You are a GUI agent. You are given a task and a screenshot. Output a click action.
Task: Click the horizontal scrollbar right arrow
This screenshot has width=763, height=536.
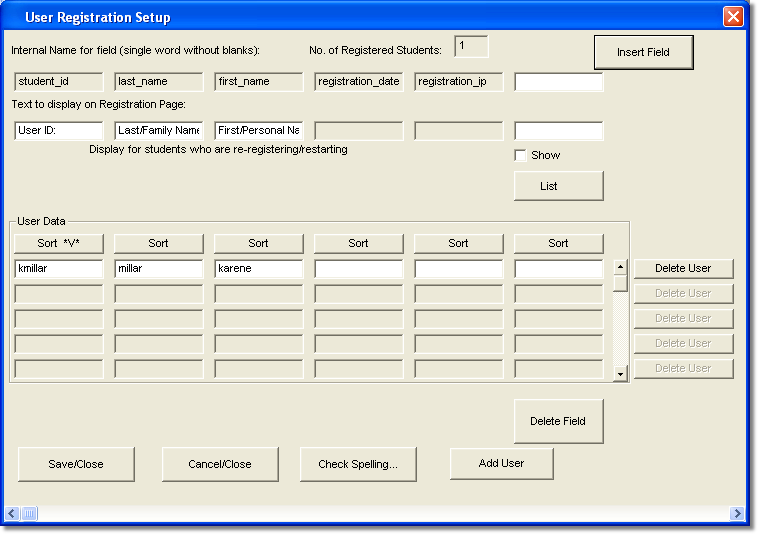(x=737, y=513)
